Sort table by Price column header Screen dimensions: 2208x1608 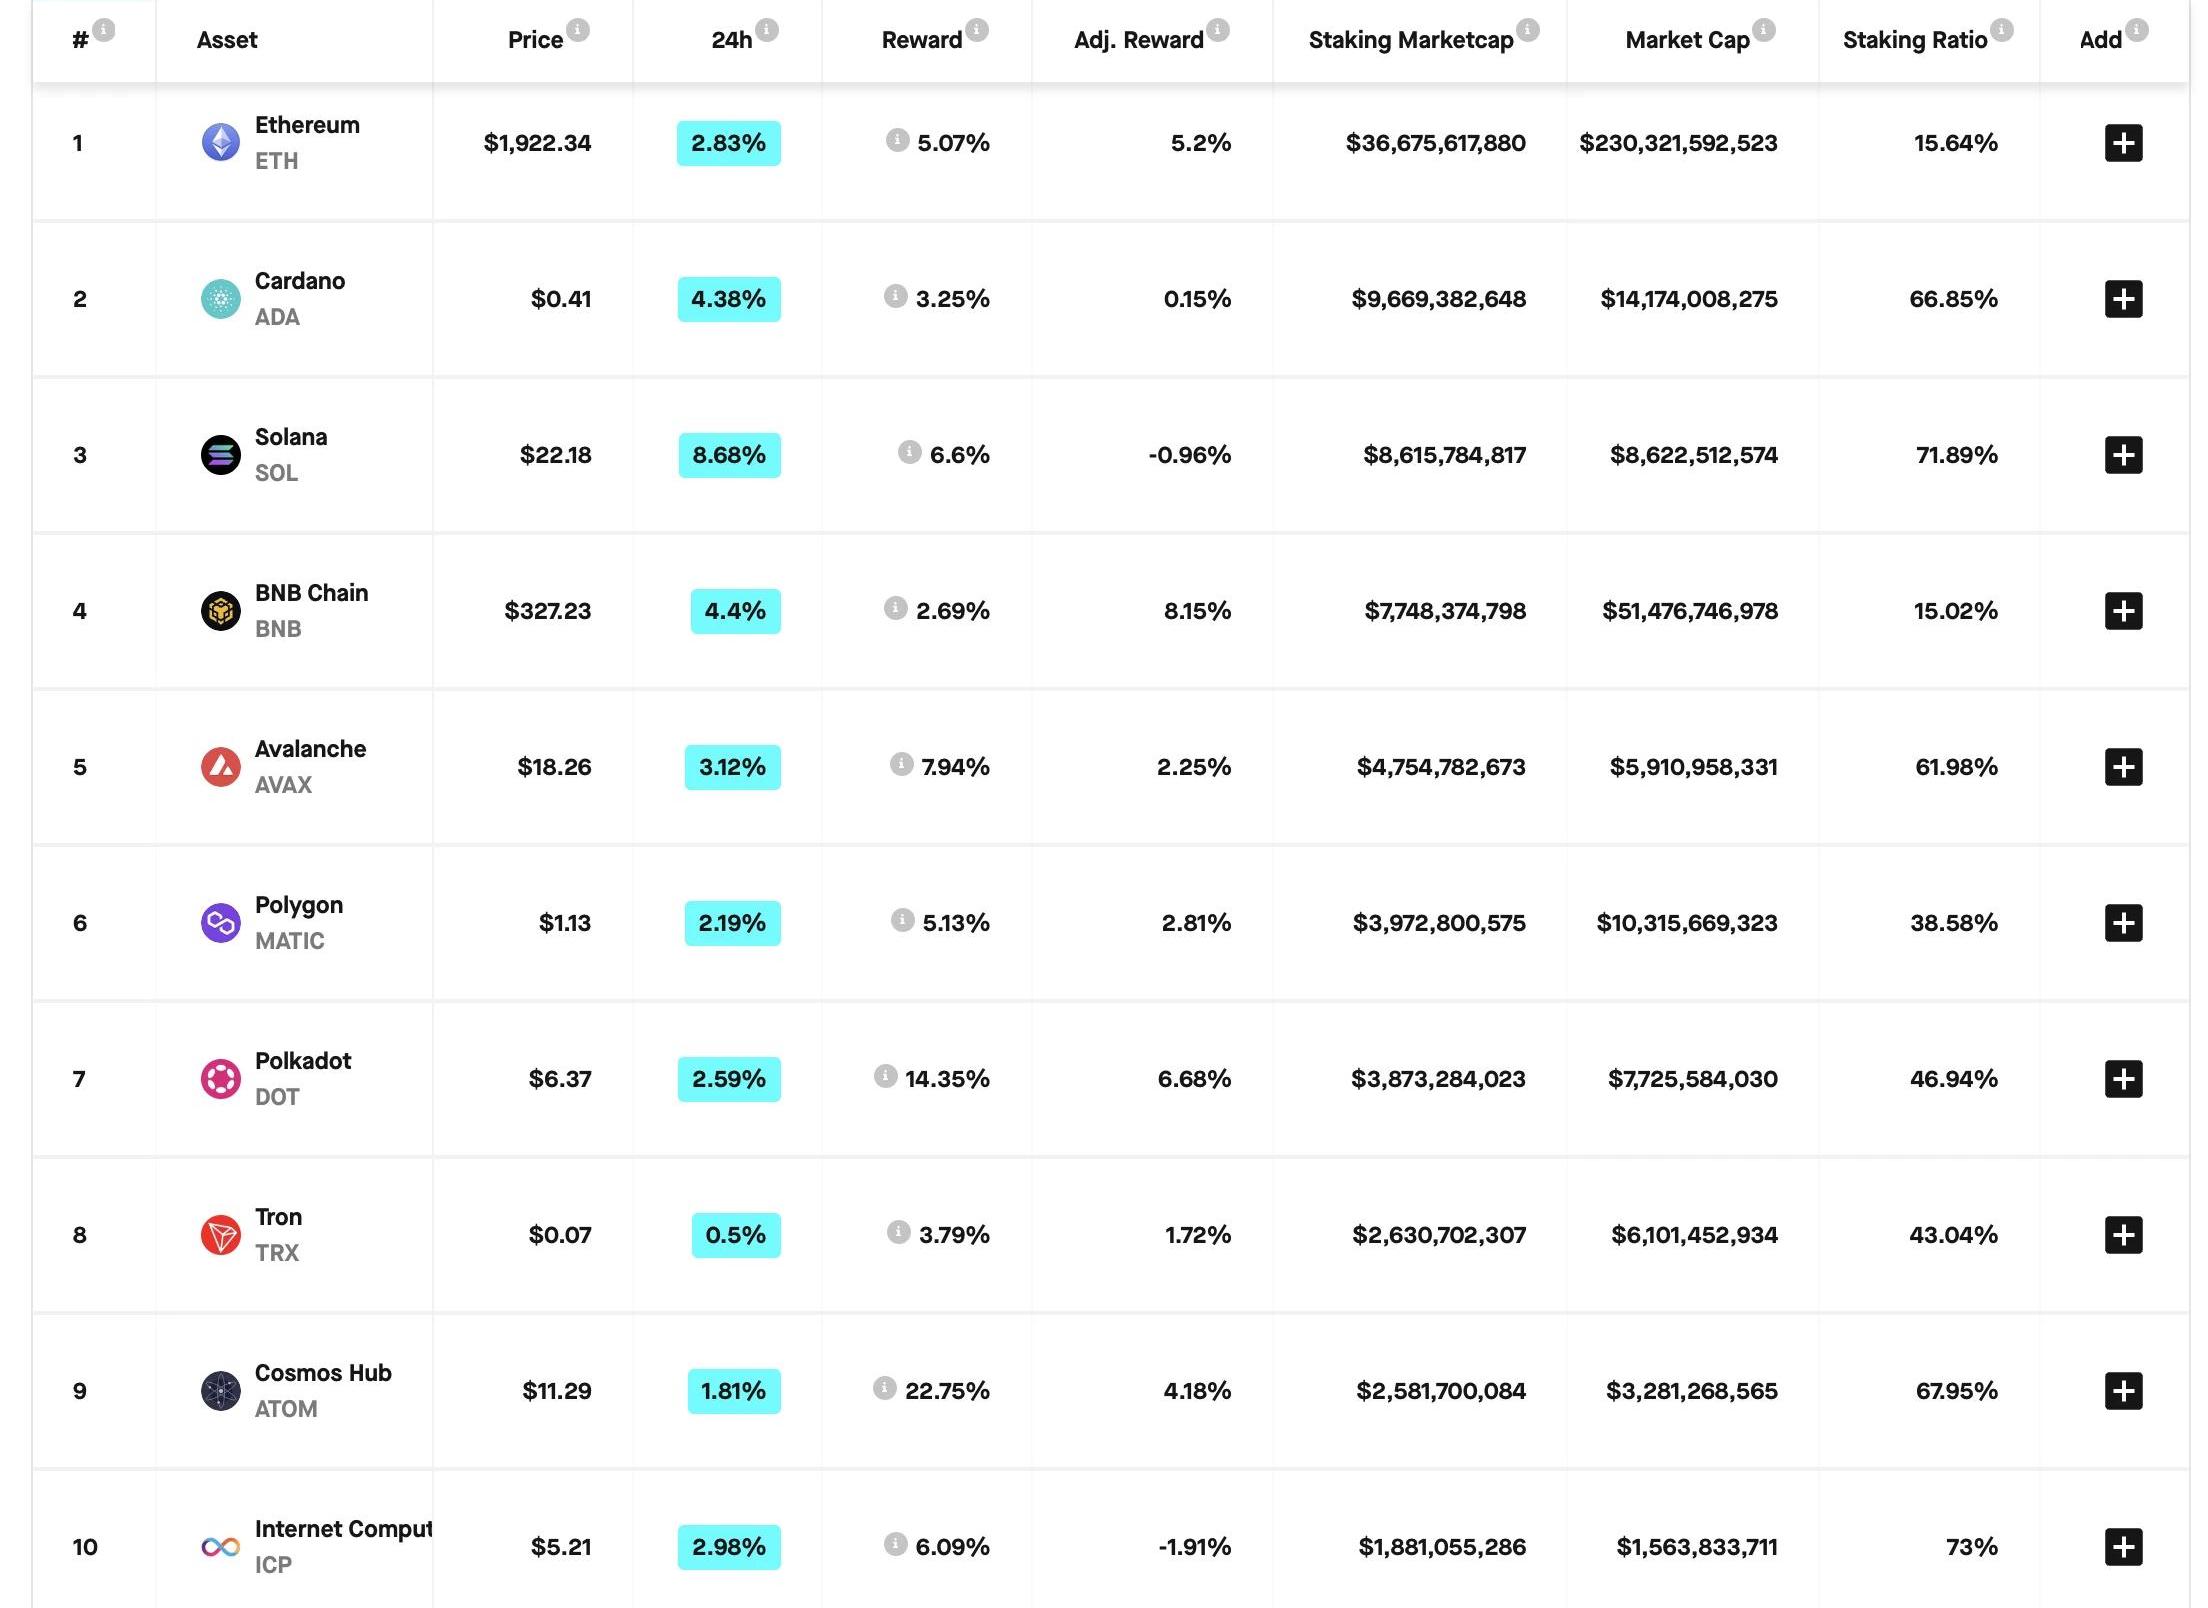535,40
